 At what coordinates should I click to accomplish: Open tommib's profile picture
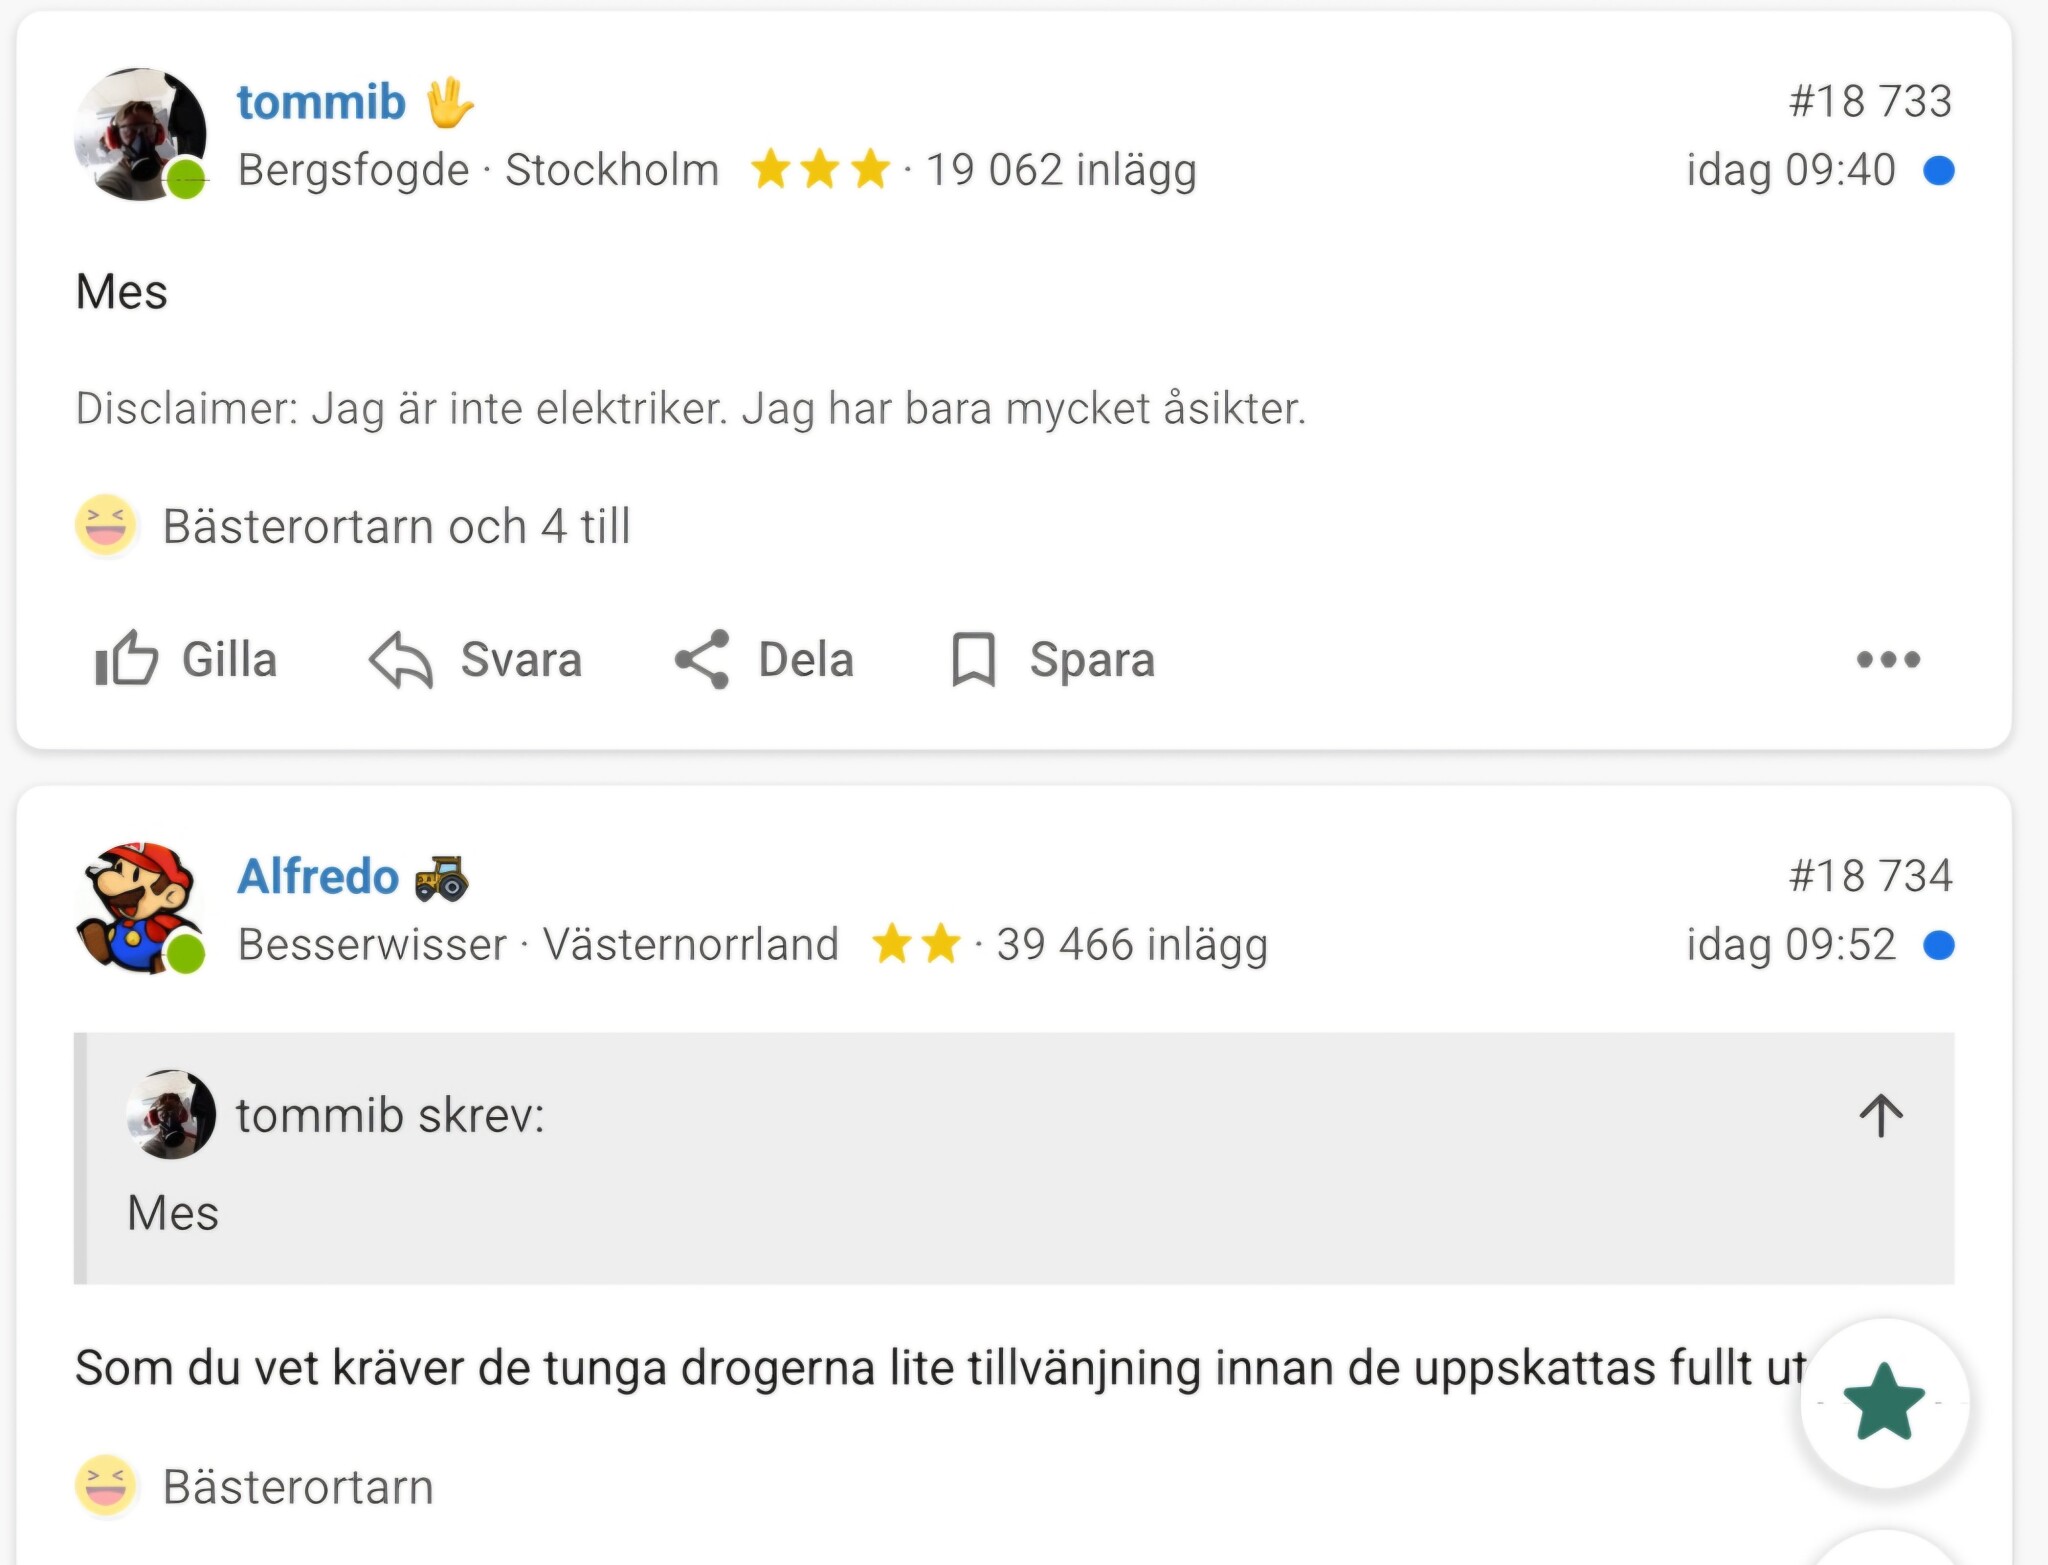(140, 134)
